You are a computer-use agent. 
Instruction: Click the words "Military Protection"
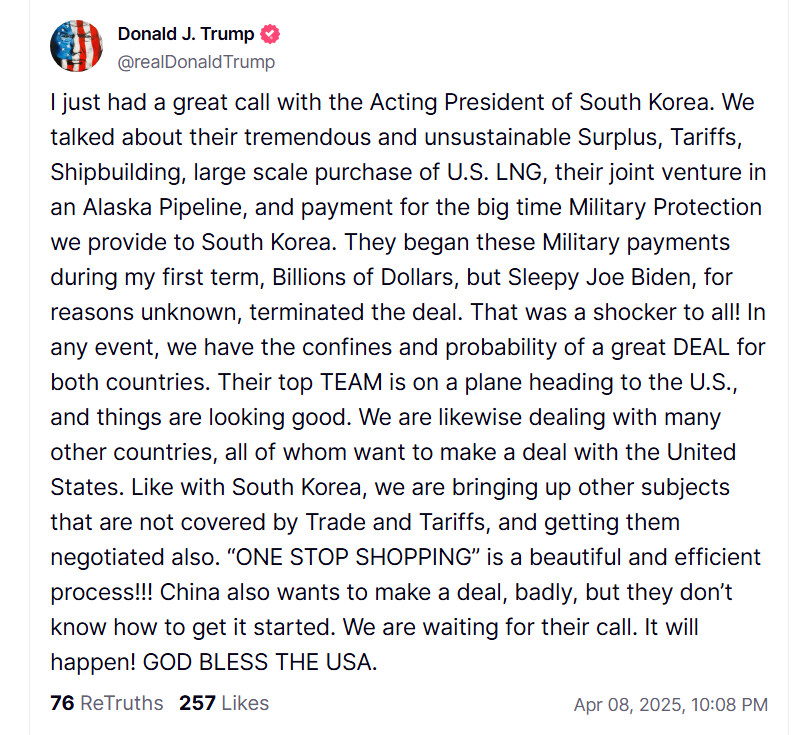(665, 207)
